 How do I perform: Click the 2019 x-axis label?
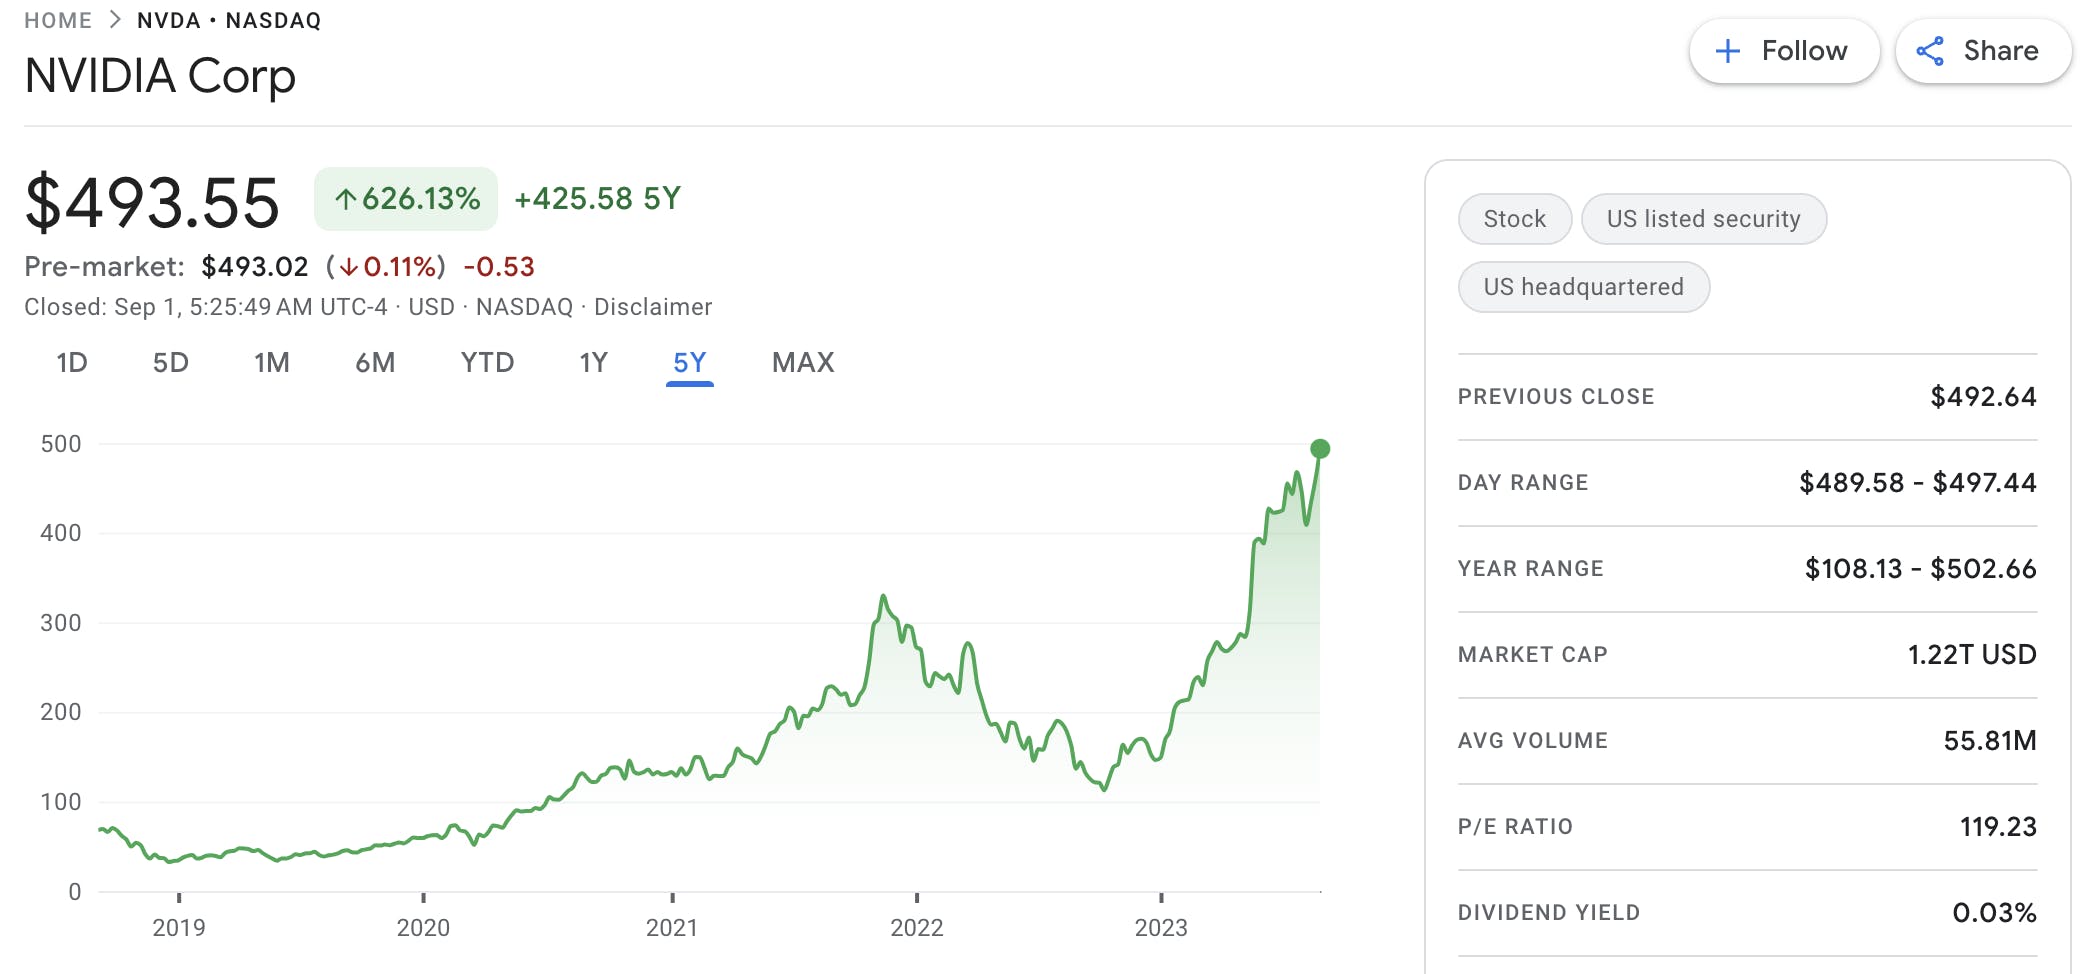coord(179,928)
